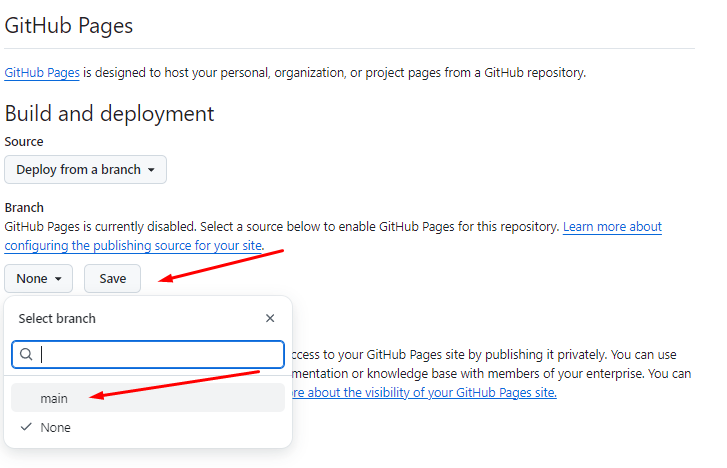
Task: Click the magnifier icon in branch search
Action: coord(27,355)
